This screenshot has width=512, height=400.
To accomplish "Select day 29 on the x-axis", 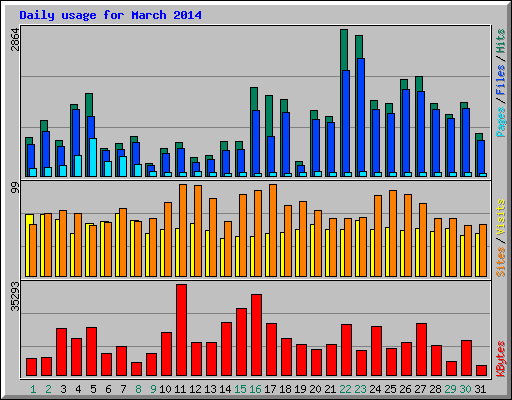I will [x=450, y=389].
